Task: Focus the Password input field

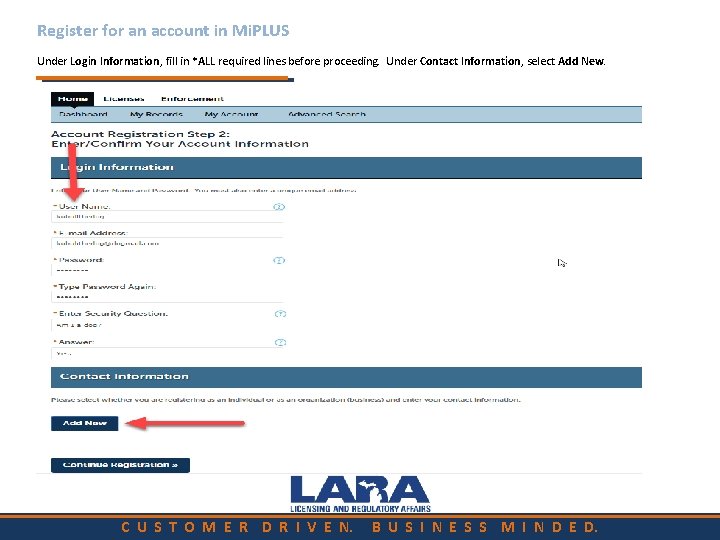Action: [x=168, y=270]
